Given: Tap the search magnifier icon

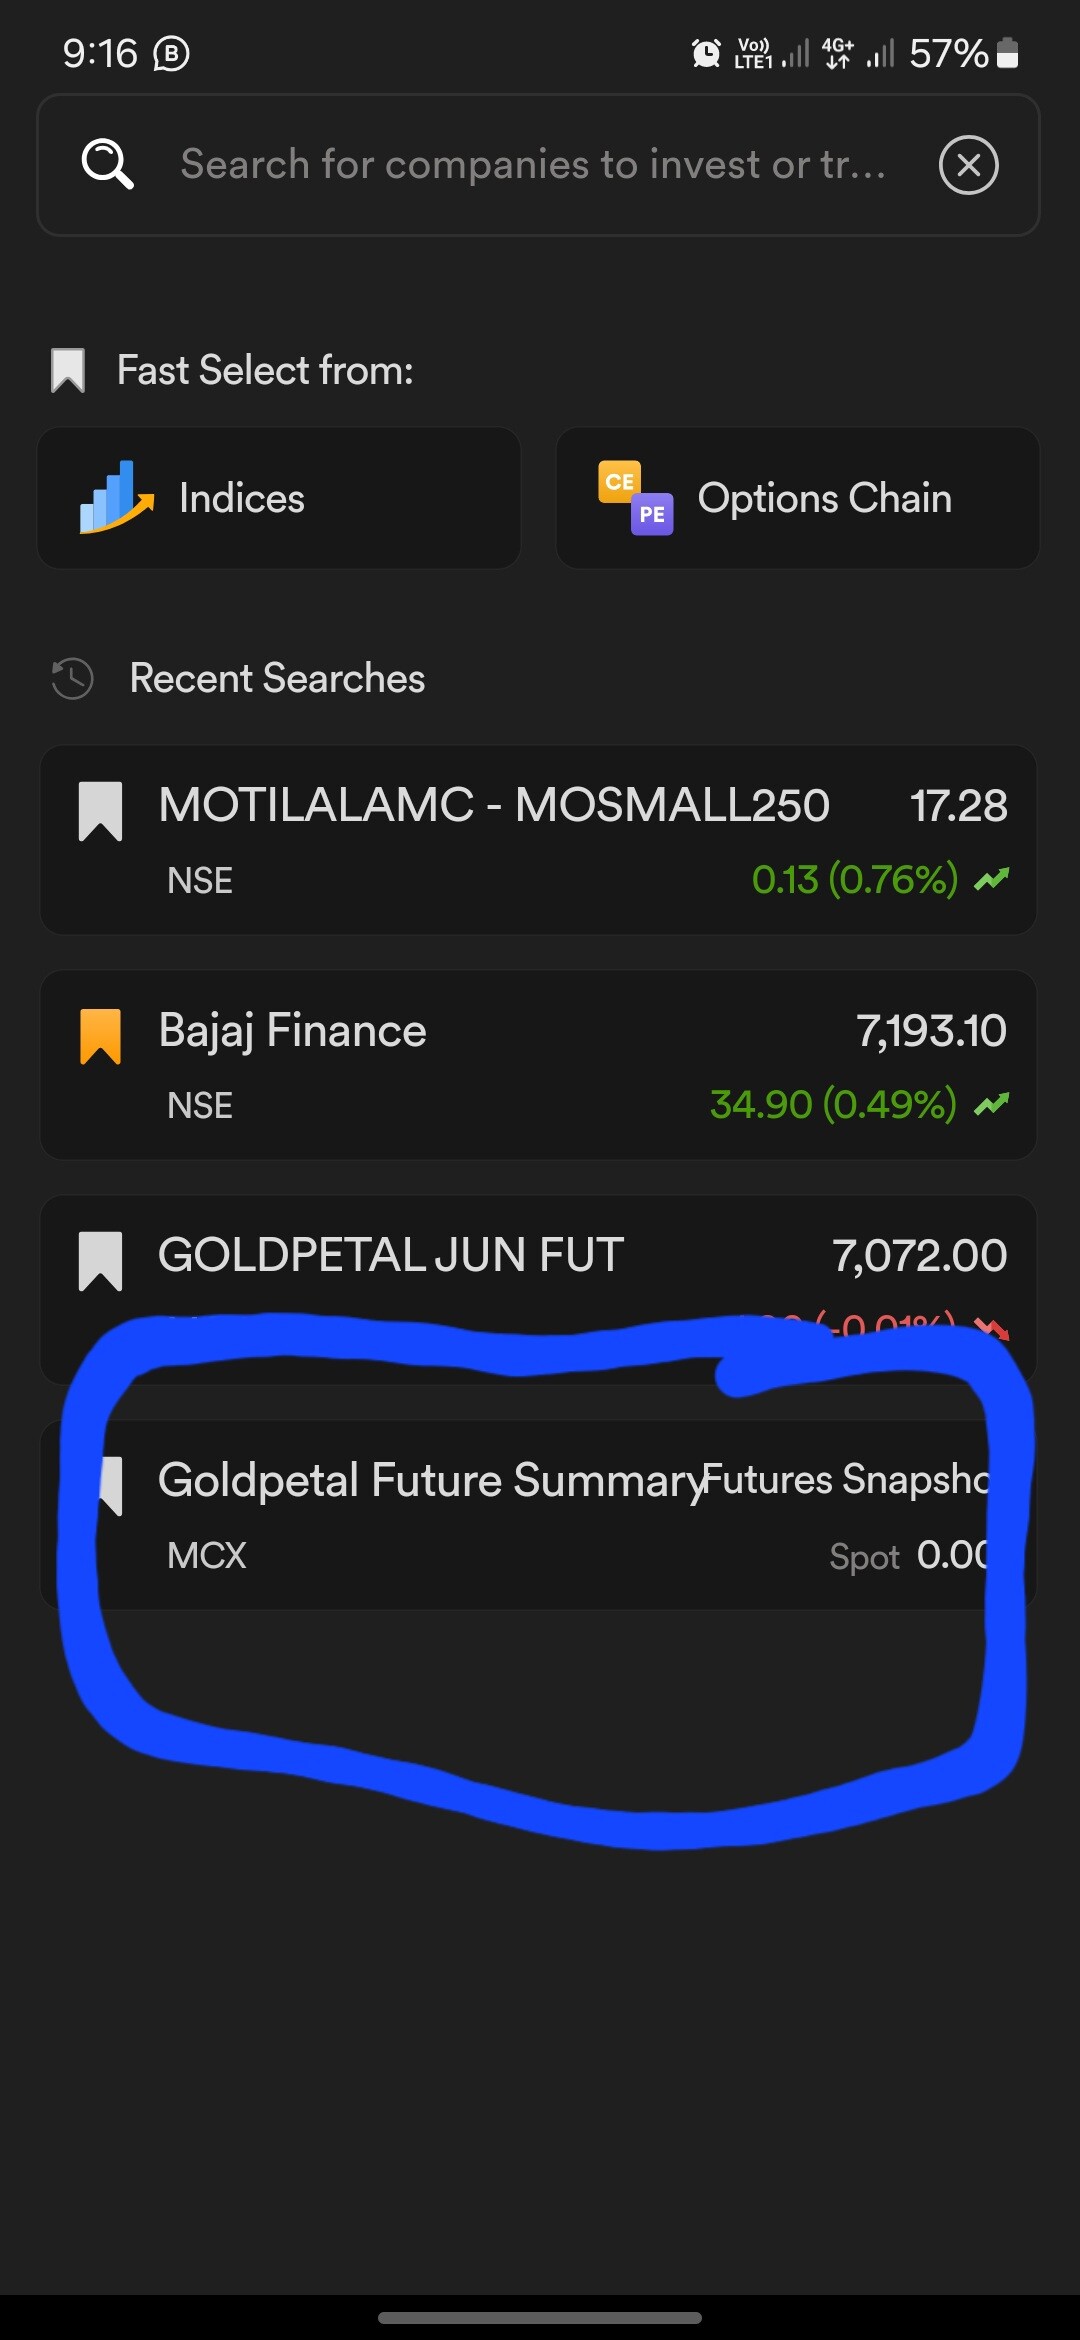Looking at the screenshot, I should click(x=107, y=164).
